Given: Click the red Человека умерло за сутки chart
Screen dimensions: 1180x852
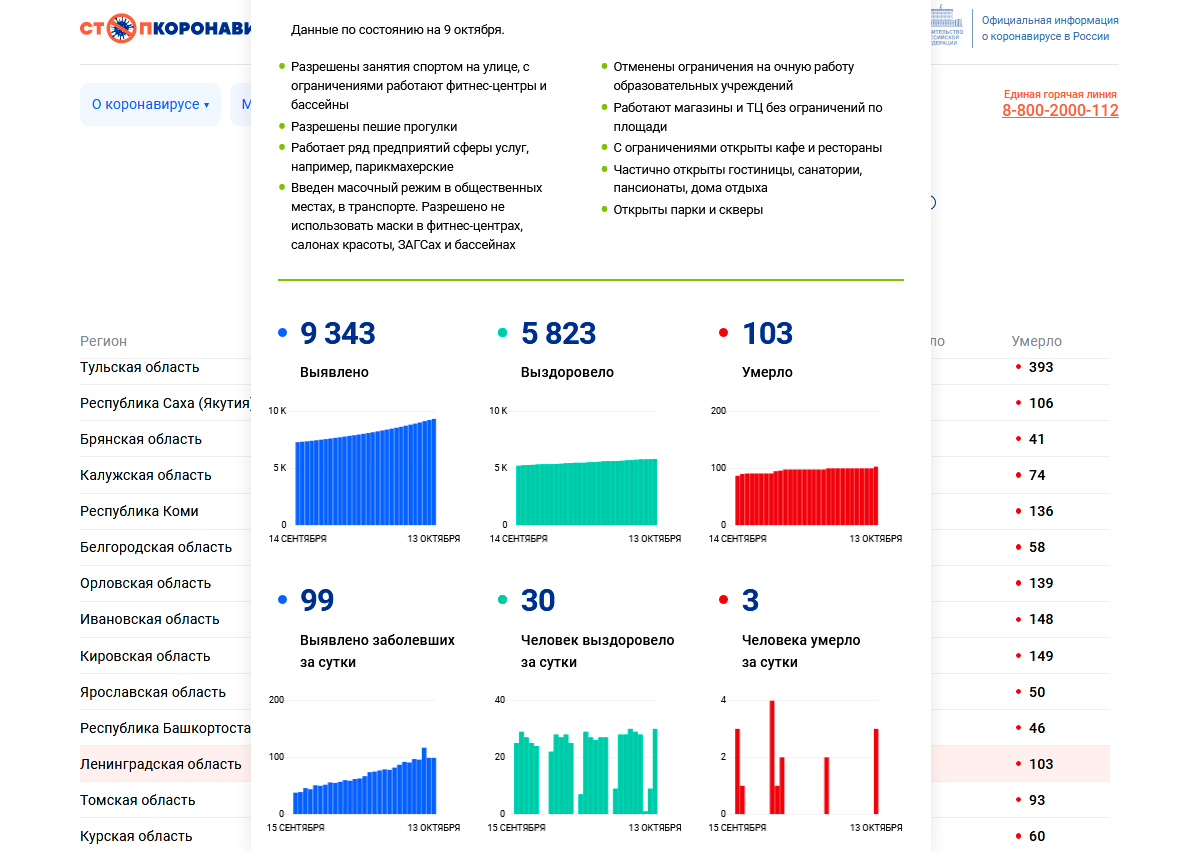Looking at the screenshot, I should 806,758.
